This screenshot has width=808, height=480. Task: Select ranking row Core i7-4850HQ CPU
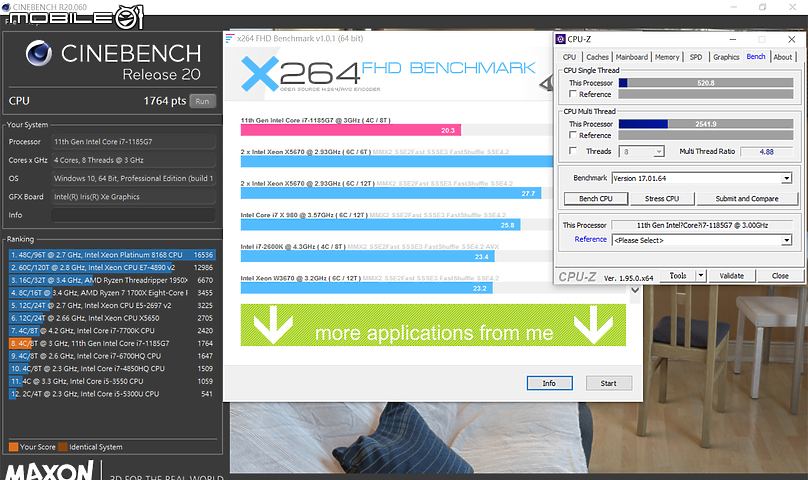[112, 369]
